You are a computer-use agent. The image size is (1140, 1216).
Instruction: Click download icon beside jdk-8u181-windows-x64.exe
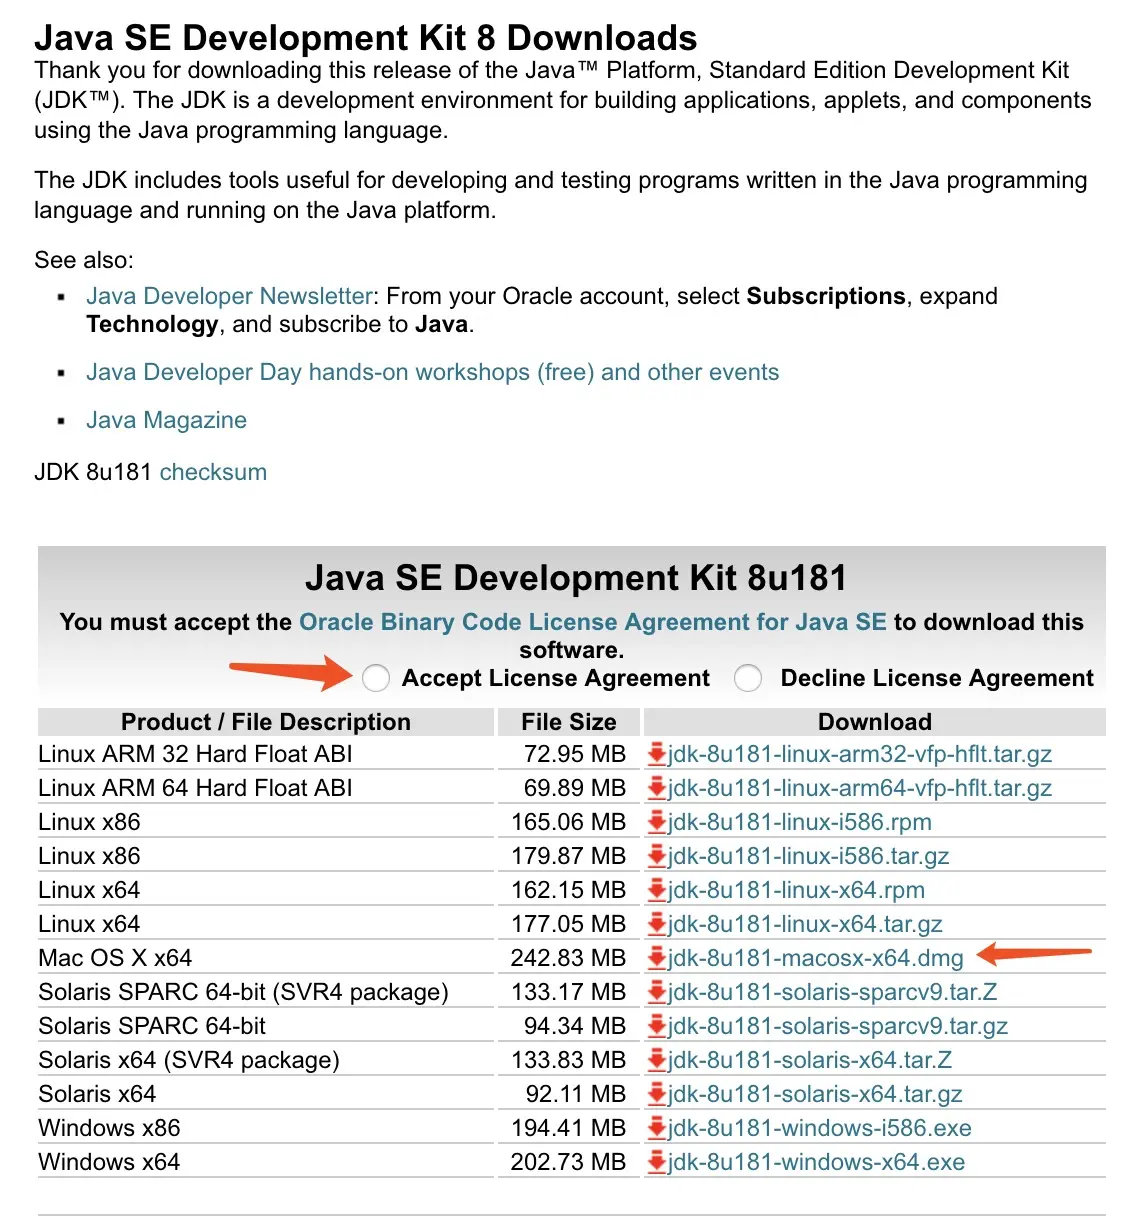(x=657, y=1162)
